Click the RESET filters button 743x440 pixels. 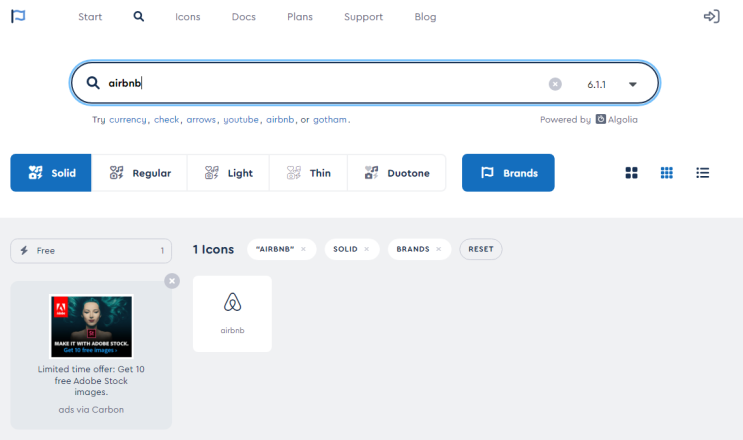click(480, 249)
